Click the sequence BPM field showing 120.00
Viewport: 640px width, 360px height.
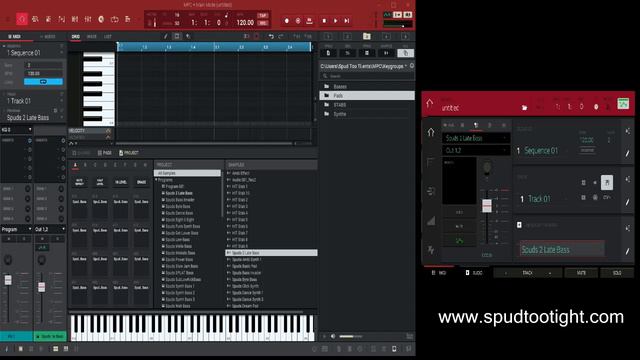point(43,73)
